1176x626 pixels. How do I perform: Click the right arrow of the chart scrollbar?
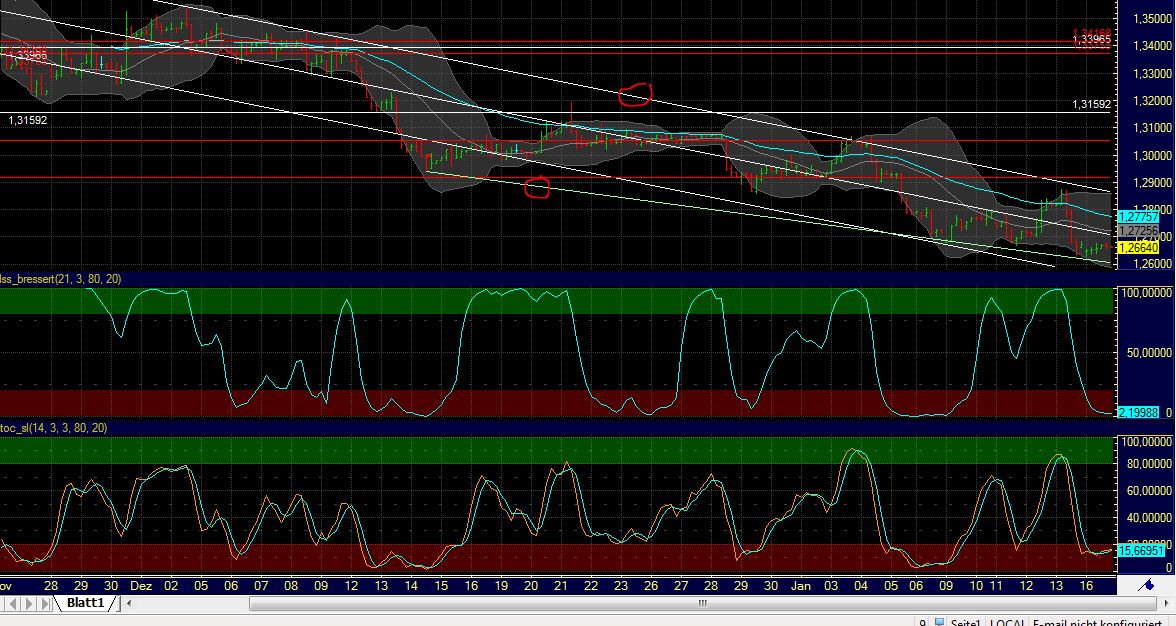(1166, 603)
